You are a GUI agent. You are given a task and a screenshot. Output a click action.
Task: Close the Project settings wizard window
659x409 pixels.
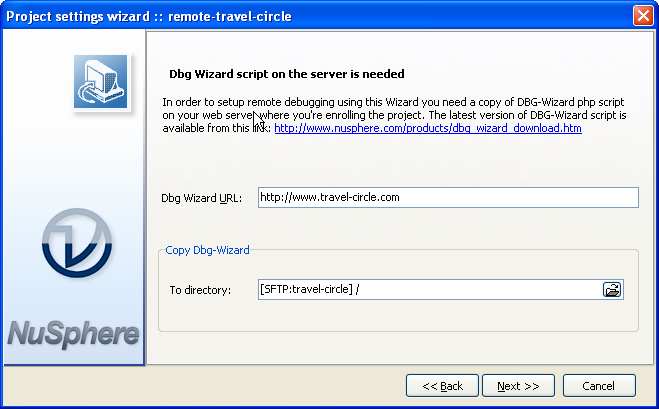(x=642, y=15)
